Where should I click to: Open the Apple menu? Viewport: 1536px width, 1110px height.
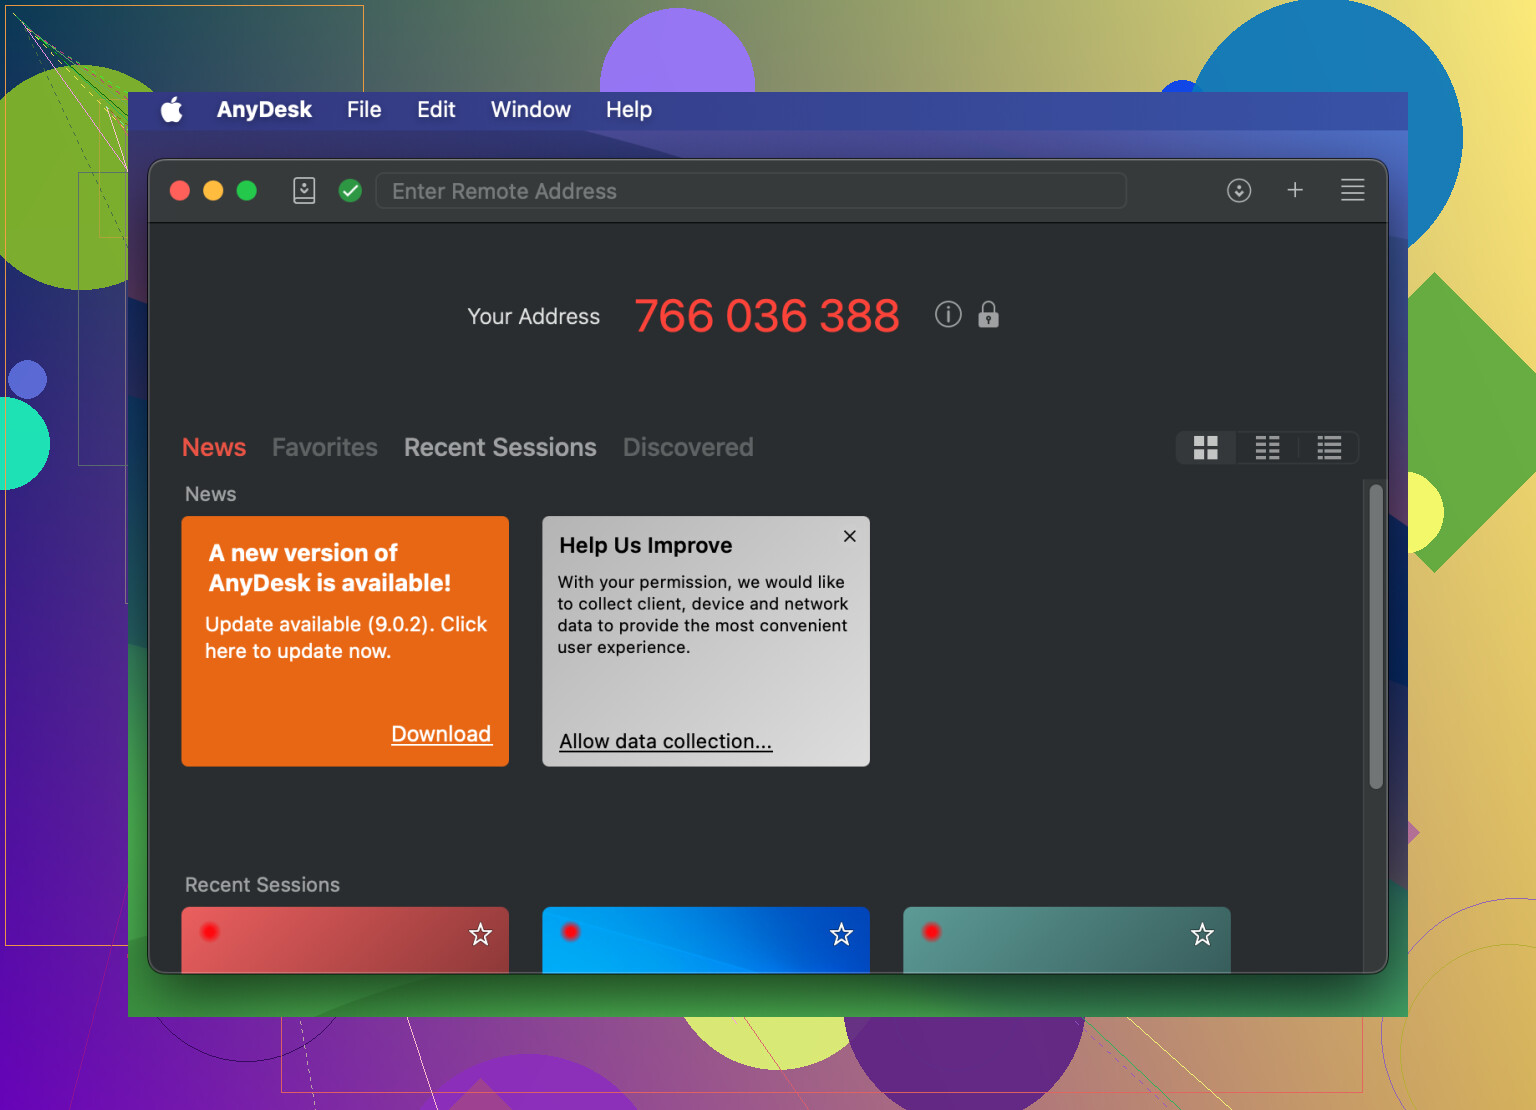(x=172, y=110)
